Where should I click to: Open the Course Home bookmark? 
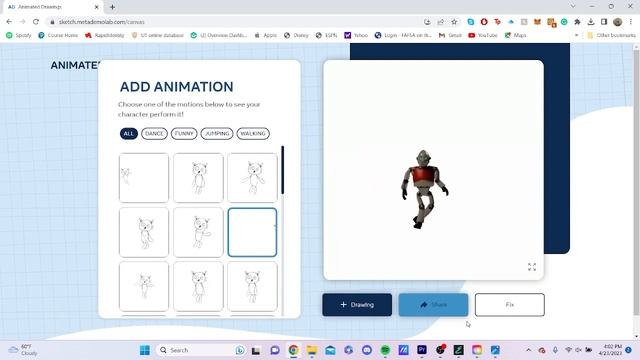pos(58,36)
